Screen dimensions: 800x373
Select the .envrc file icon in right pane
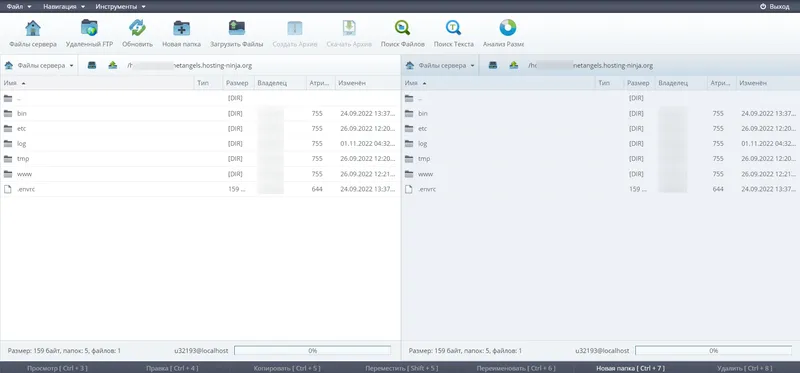click(409, 189)
